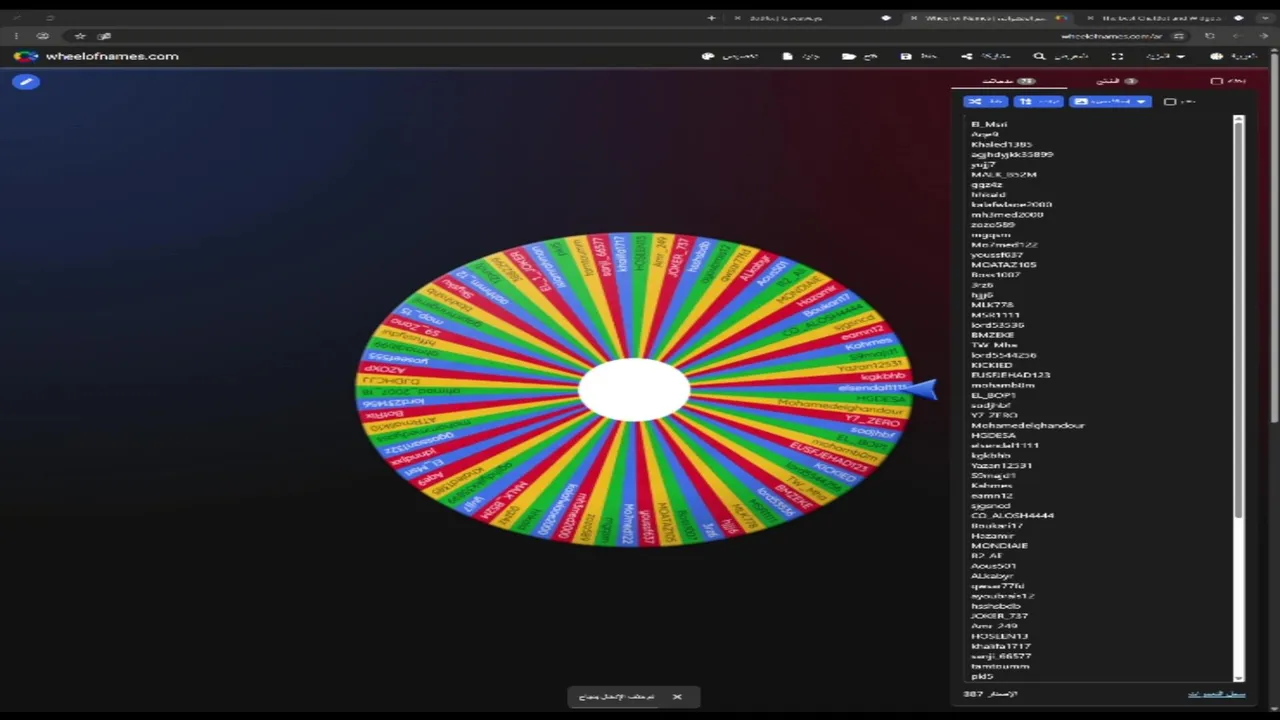Open the Add image dropdown
The height and width of the screenshot is (720, 1280).
1110,102
